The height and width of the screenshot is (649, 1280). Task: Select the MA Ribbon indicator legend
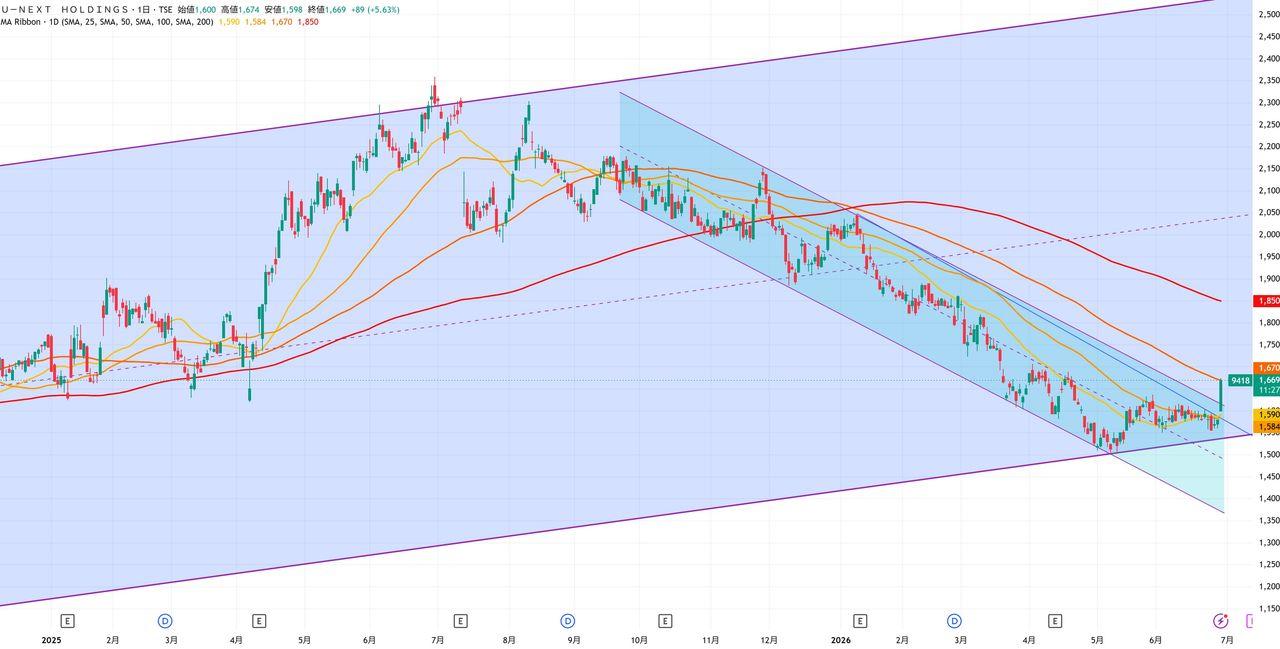point(107,22)
